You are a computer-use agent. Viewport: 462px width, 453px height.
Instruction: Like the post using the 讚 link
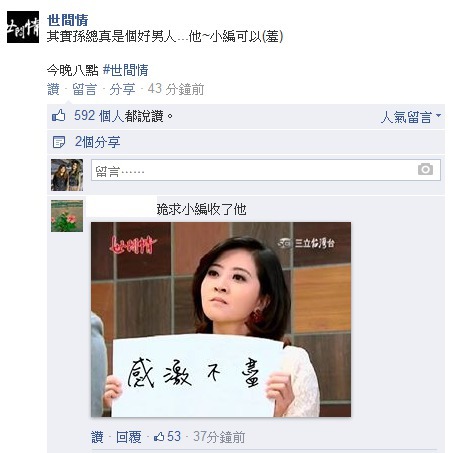pos(53,89)
